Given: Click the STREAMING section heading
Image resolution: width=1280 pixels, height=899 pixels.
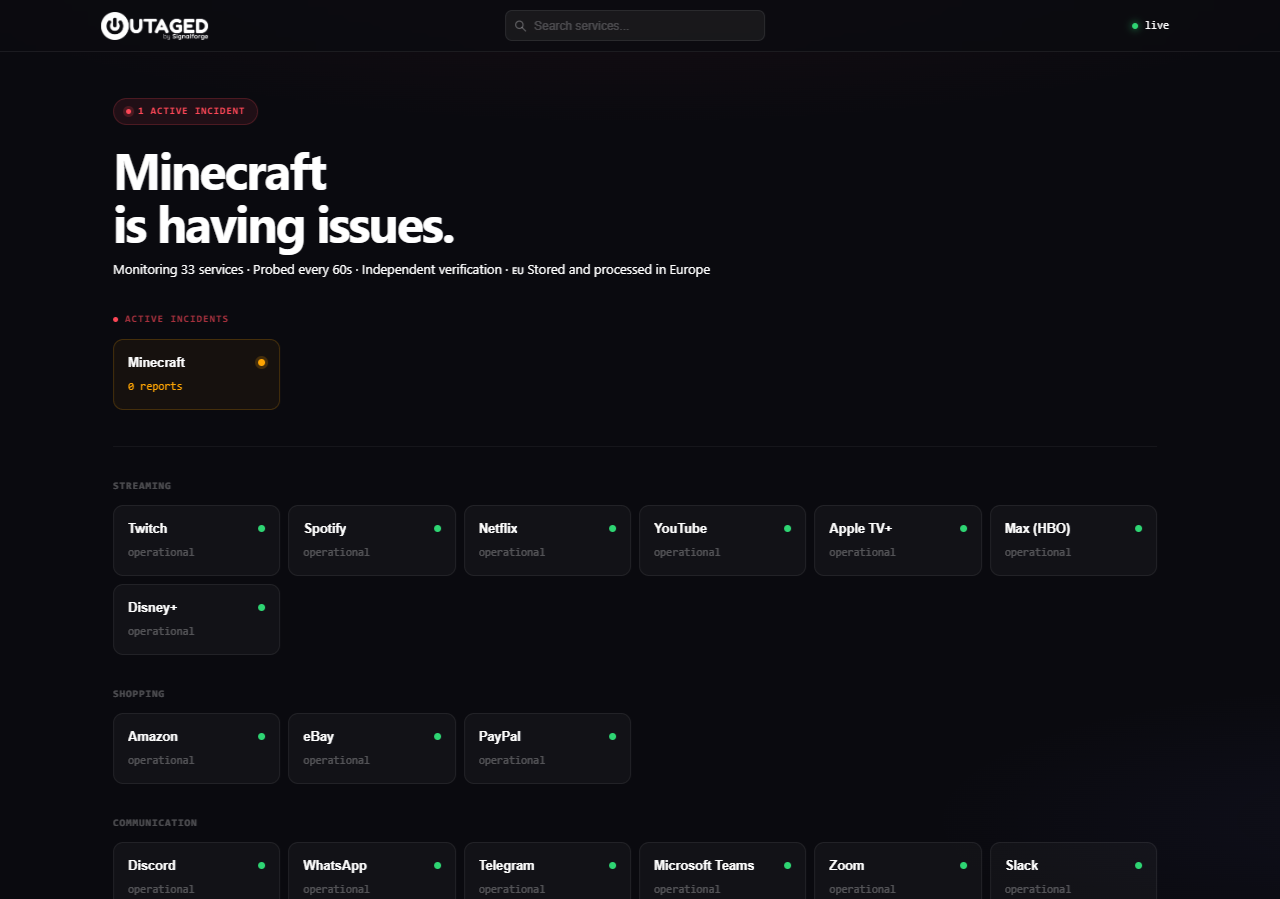Looking at the screenshot, I should pyautogui.click(x=141, y=485).
